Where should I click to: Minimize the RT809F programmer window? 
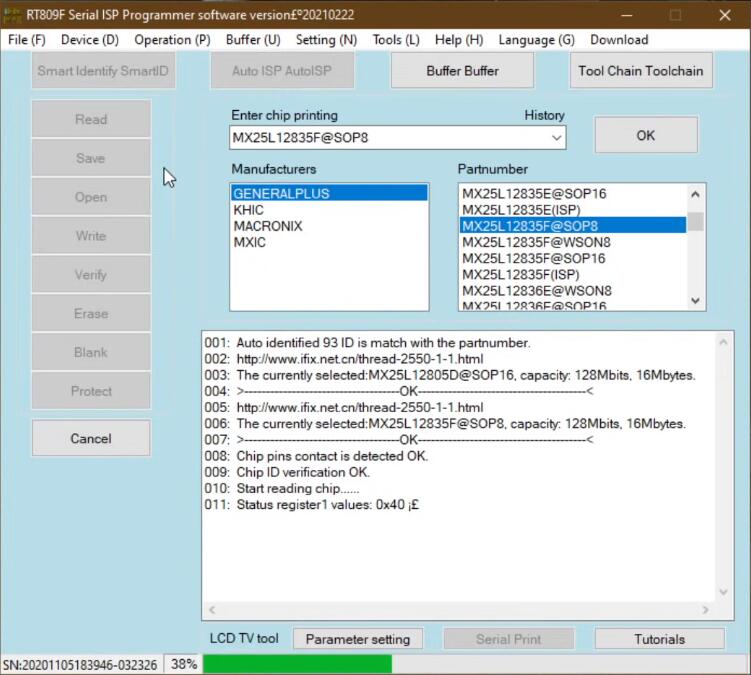(x=626, y=15)
